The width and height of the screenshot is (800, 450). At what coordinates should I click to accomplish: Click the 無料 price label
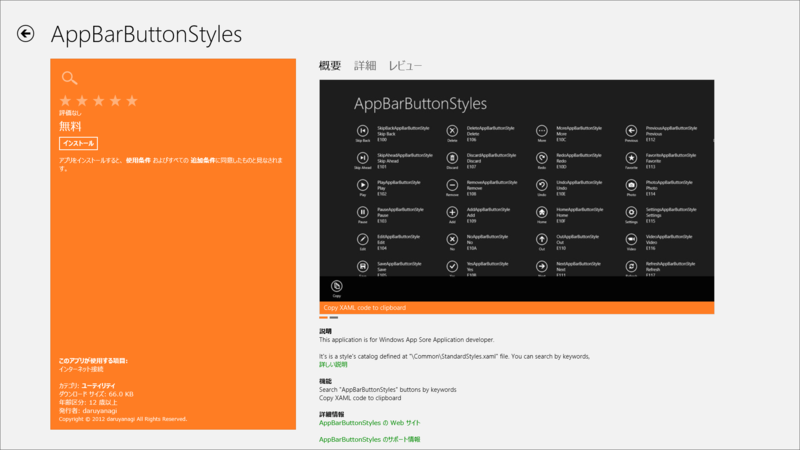pos(70,126)
